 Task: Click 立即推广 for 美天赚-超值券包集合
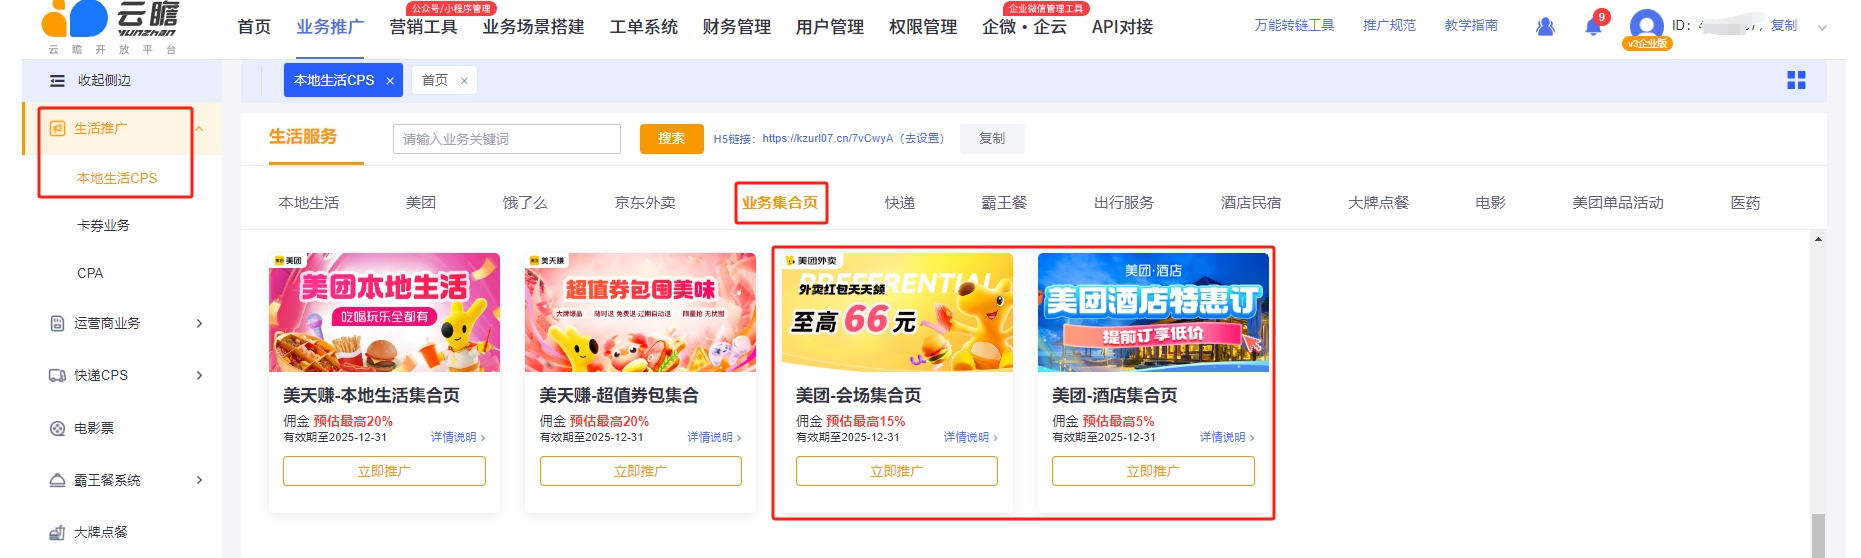[641, 471]
